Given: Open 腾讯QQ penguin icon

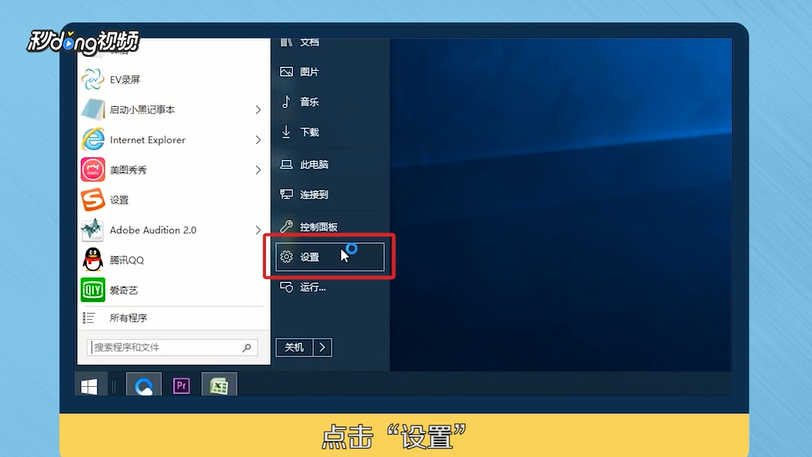Looking at the screenshot, I should 93,260.
